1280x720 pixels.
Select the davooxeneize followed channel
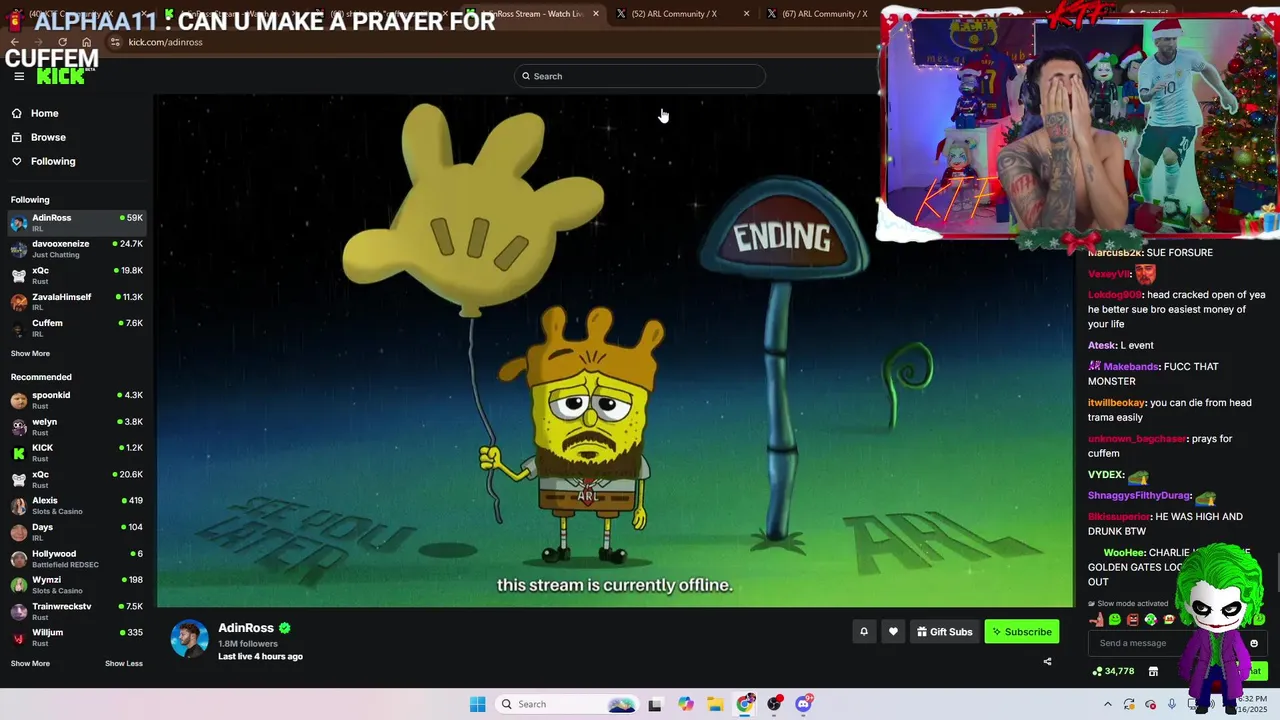77,249
